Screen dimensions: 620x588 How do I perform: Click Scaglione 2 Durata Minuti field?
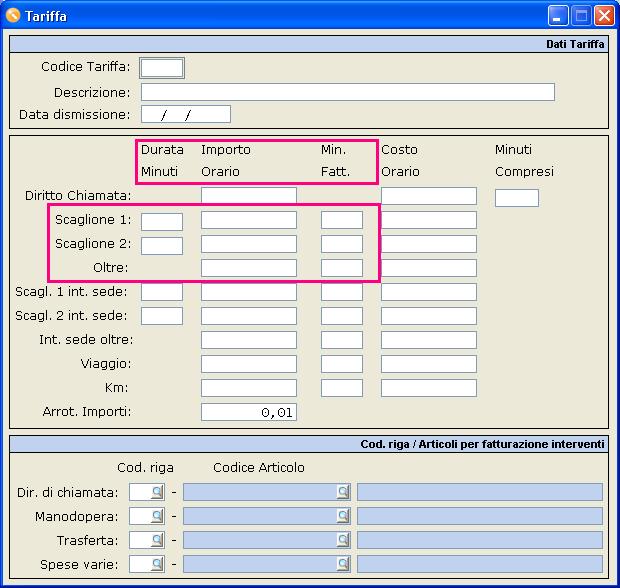click(162, 246)
